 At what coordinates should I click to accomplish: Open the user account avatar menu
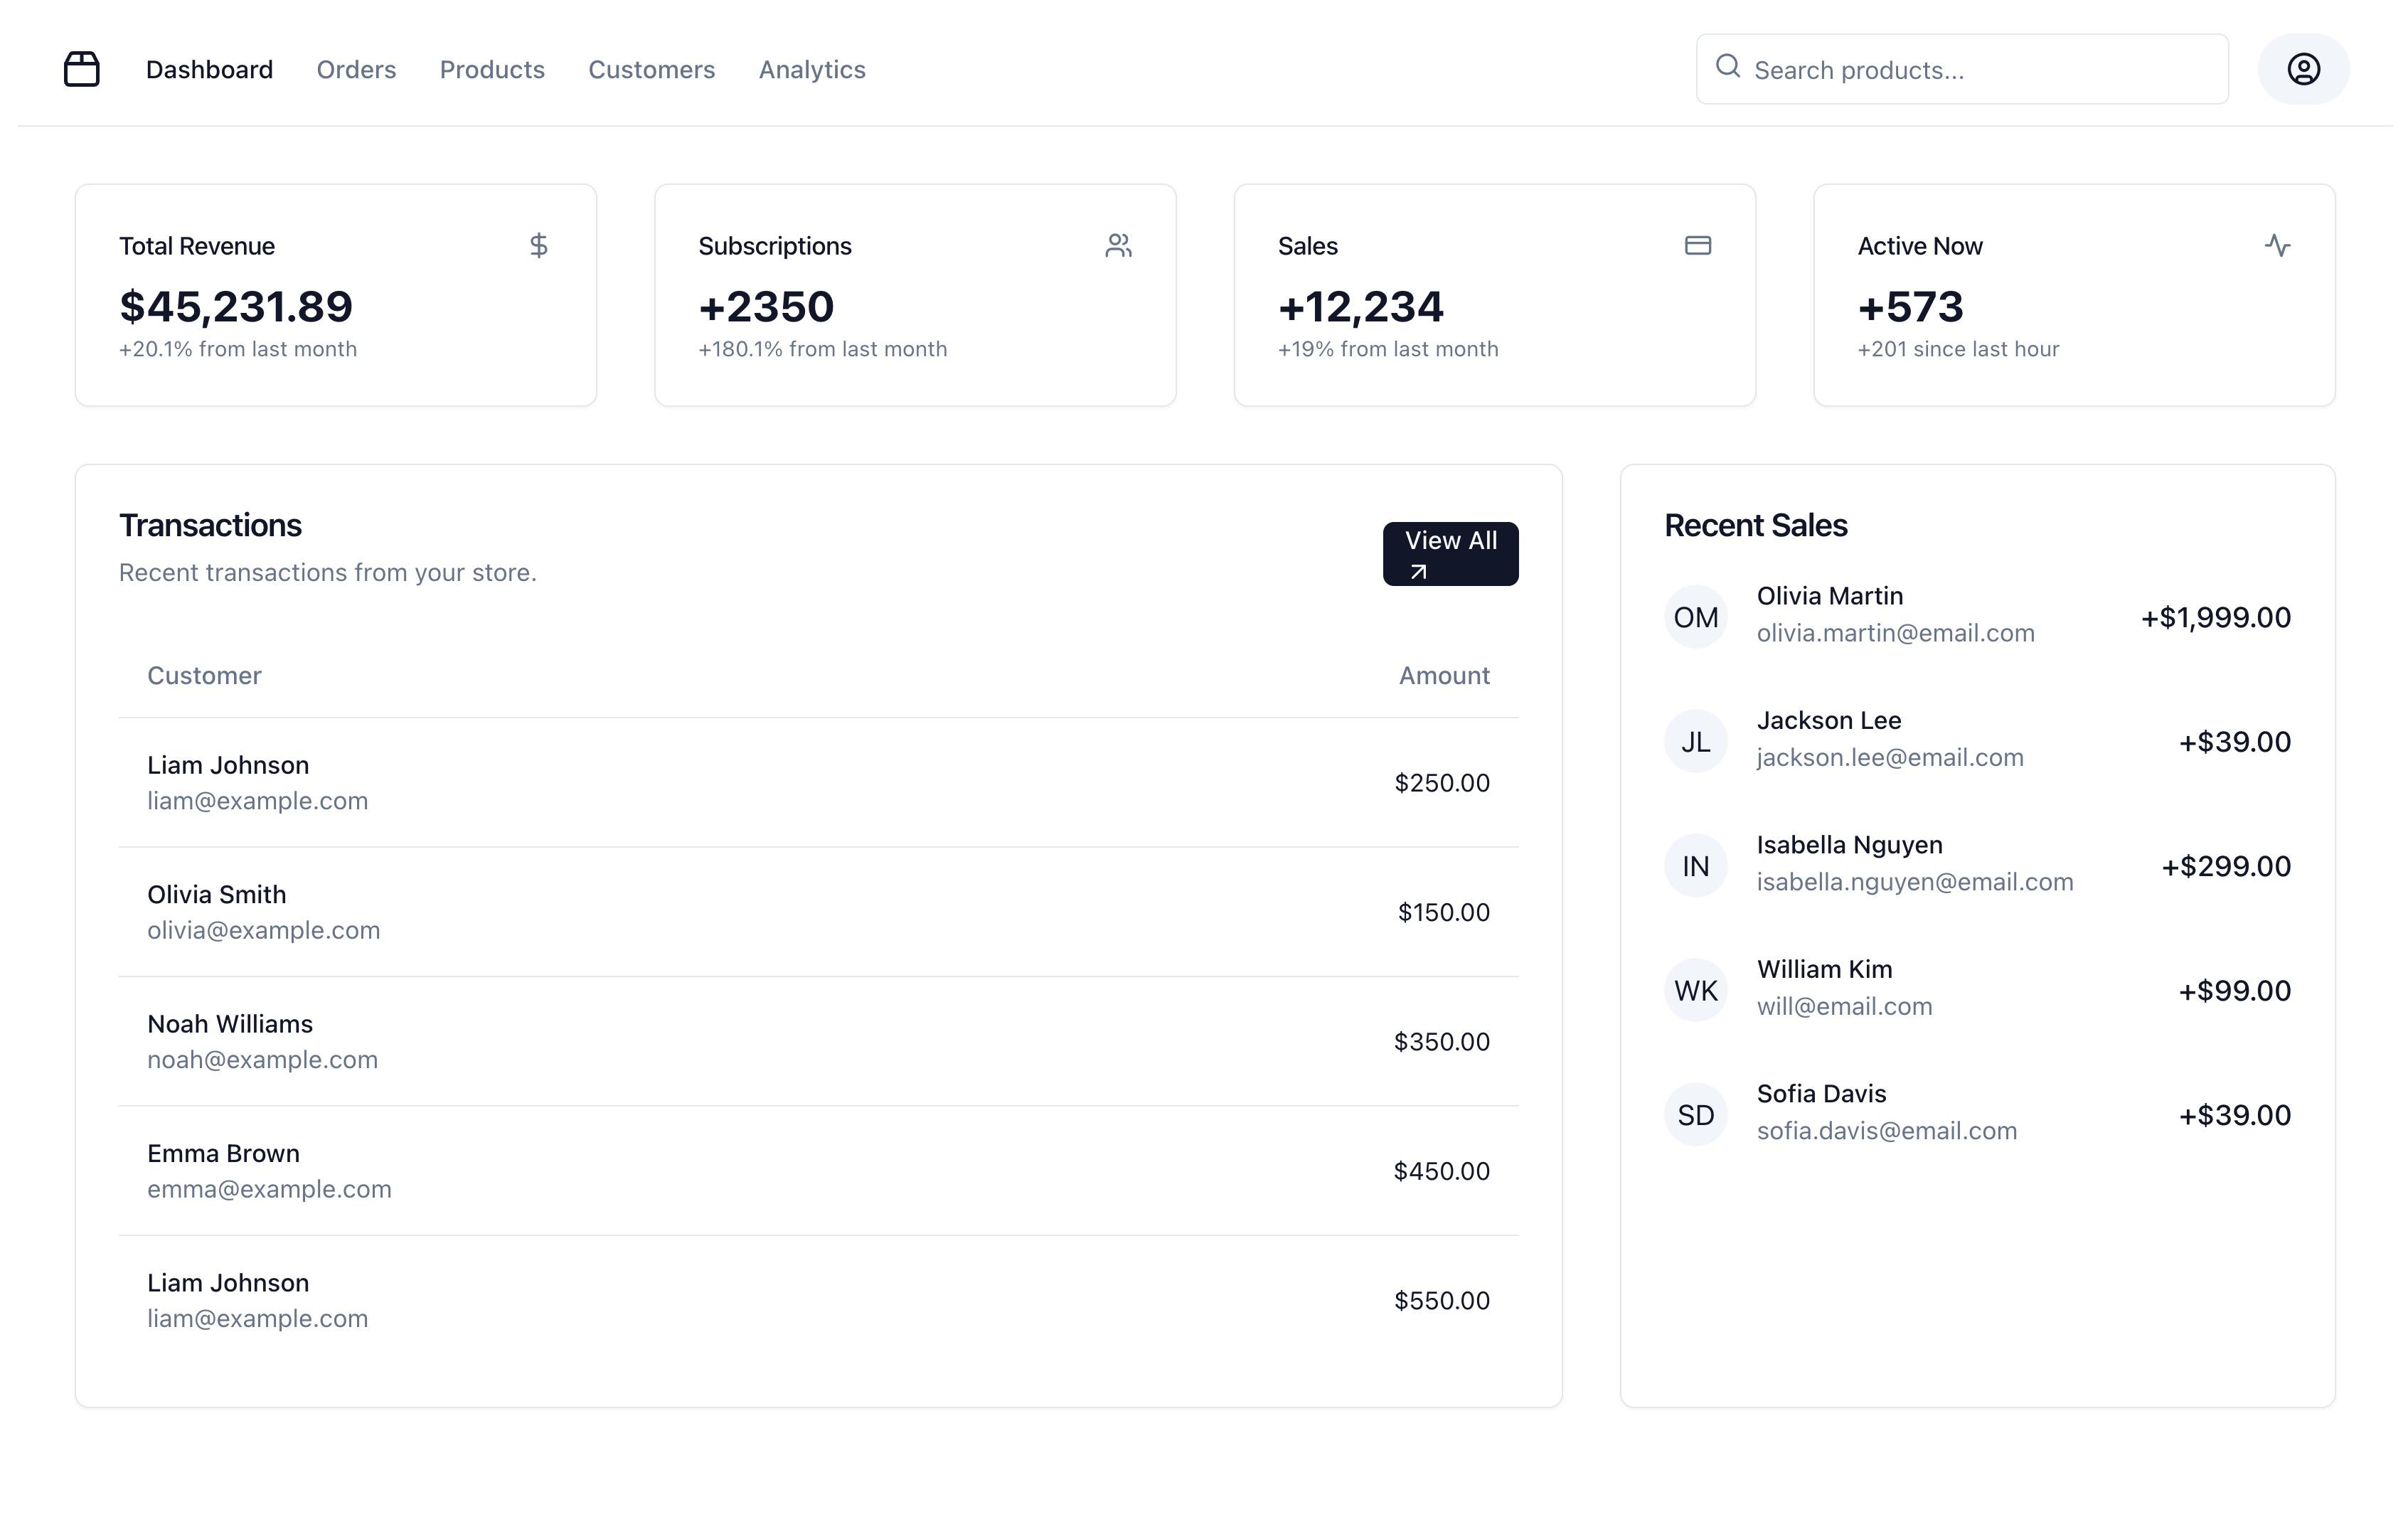coord(2303,69)
